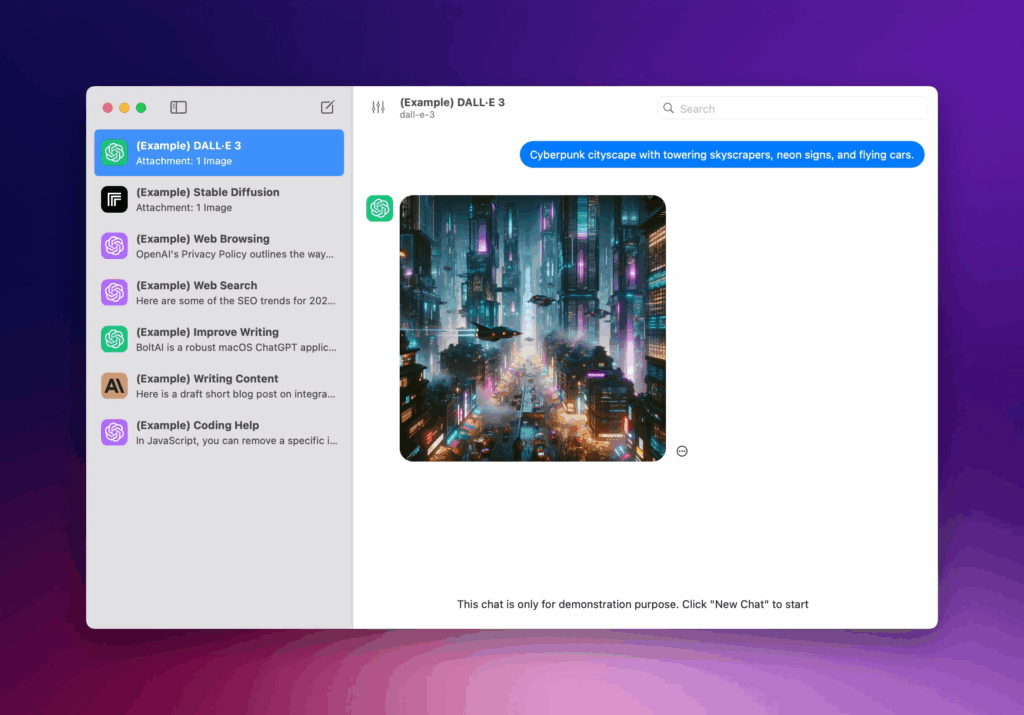This screenshot has width=1024, height=715.
Task: Click the dall-e-3 model subtitle
Action: [417, 115]
